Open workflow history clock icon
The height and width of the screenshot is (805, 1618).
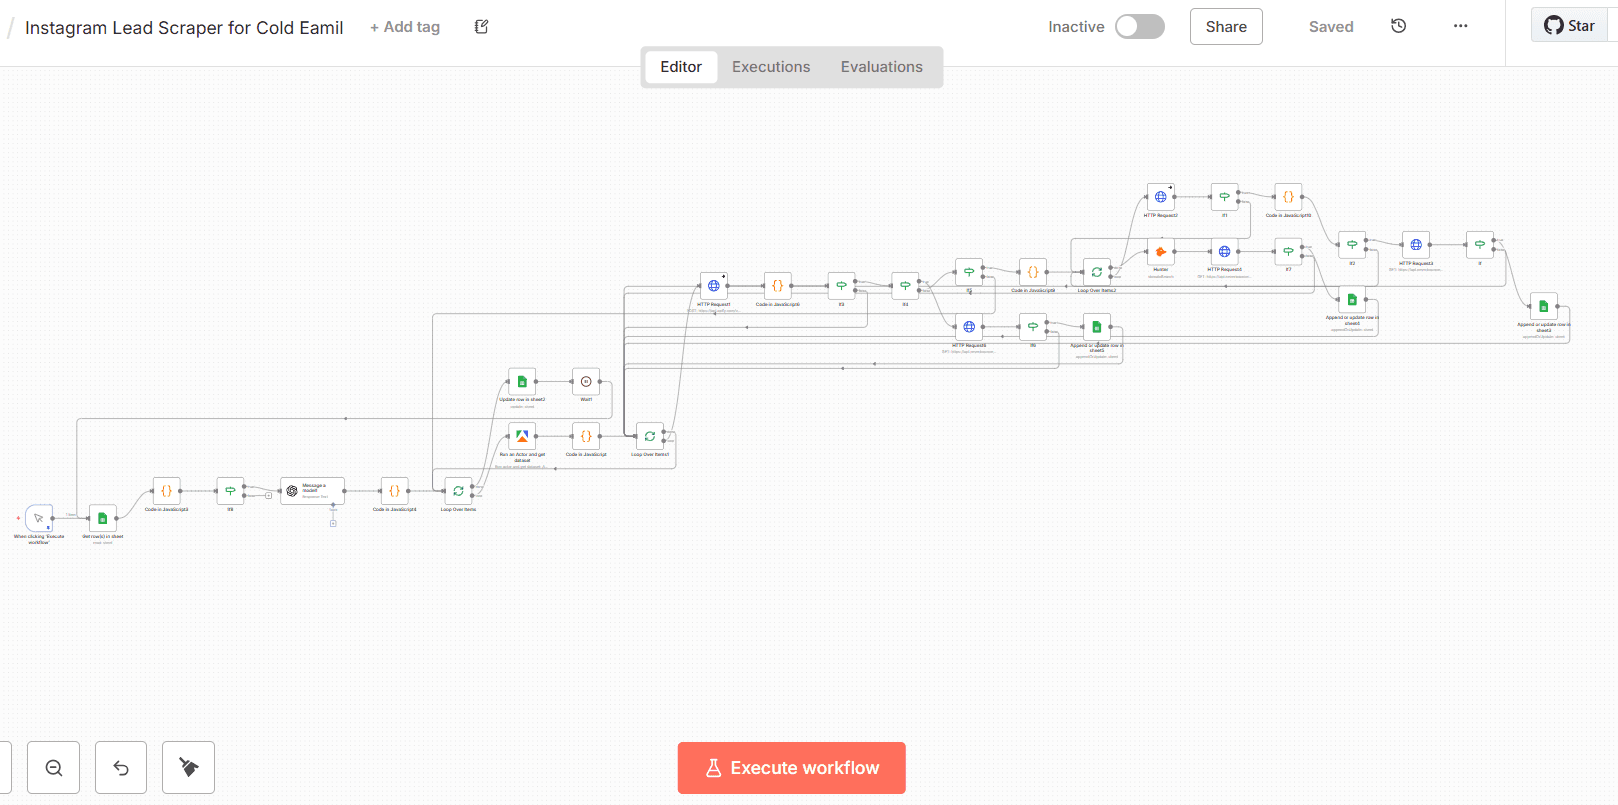point(1398,26)
